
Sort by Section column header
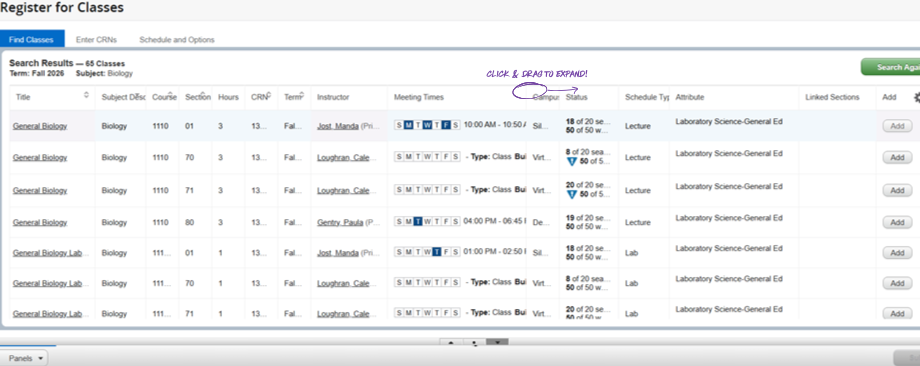(198, 97)
